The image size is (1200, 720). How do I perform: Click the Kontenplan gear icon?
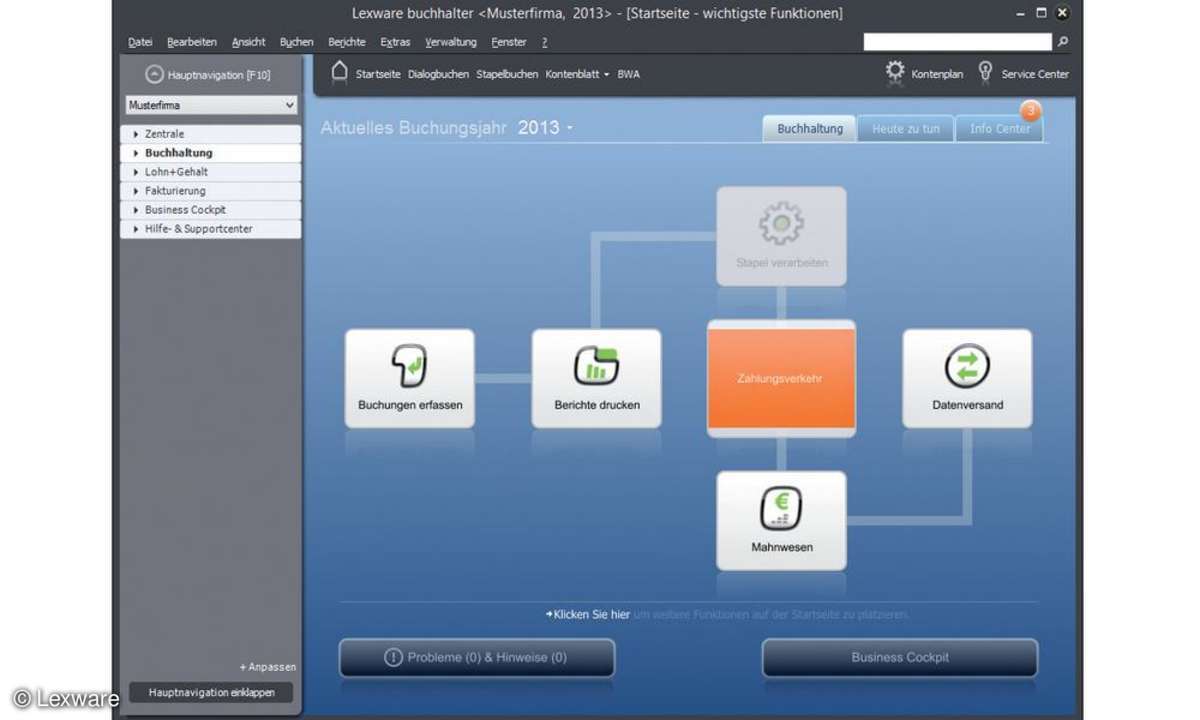coord(895,72)
